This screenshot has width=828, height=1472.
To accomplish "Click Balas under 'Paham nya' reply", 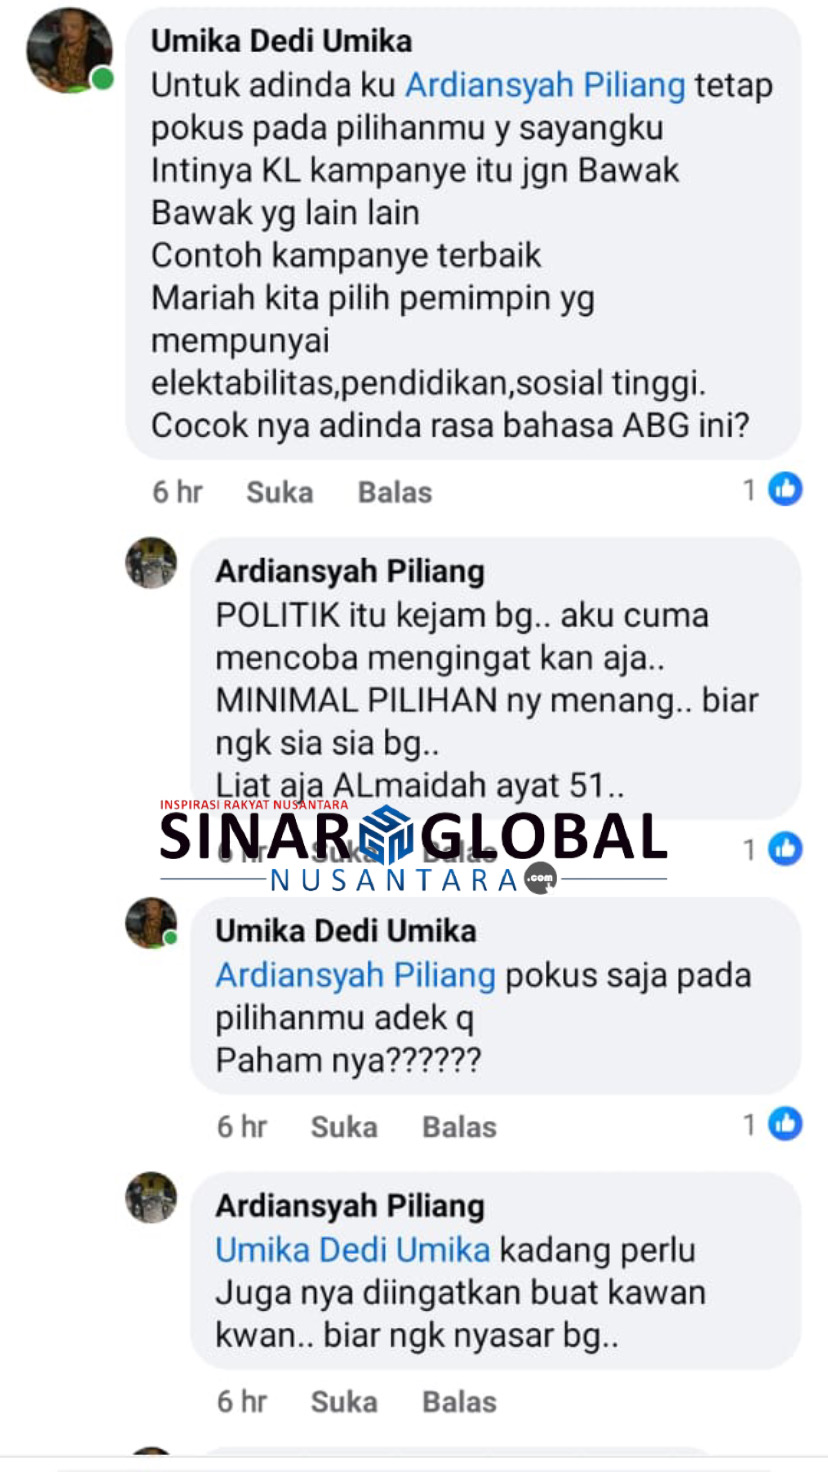I will [x=460, y=1127].
